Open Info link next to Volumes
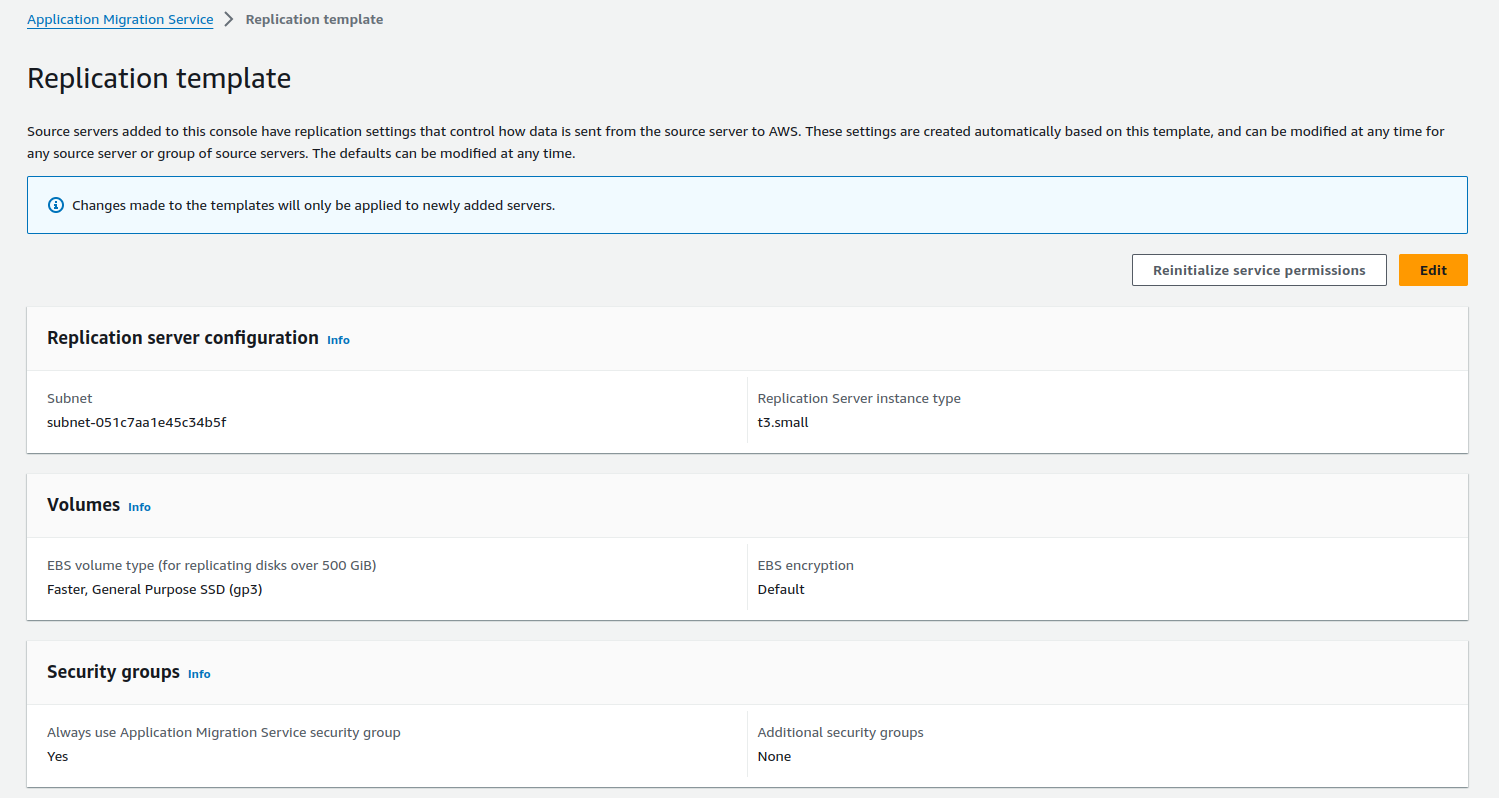Viewport: 1499px width, 798px height. point(139,507)
